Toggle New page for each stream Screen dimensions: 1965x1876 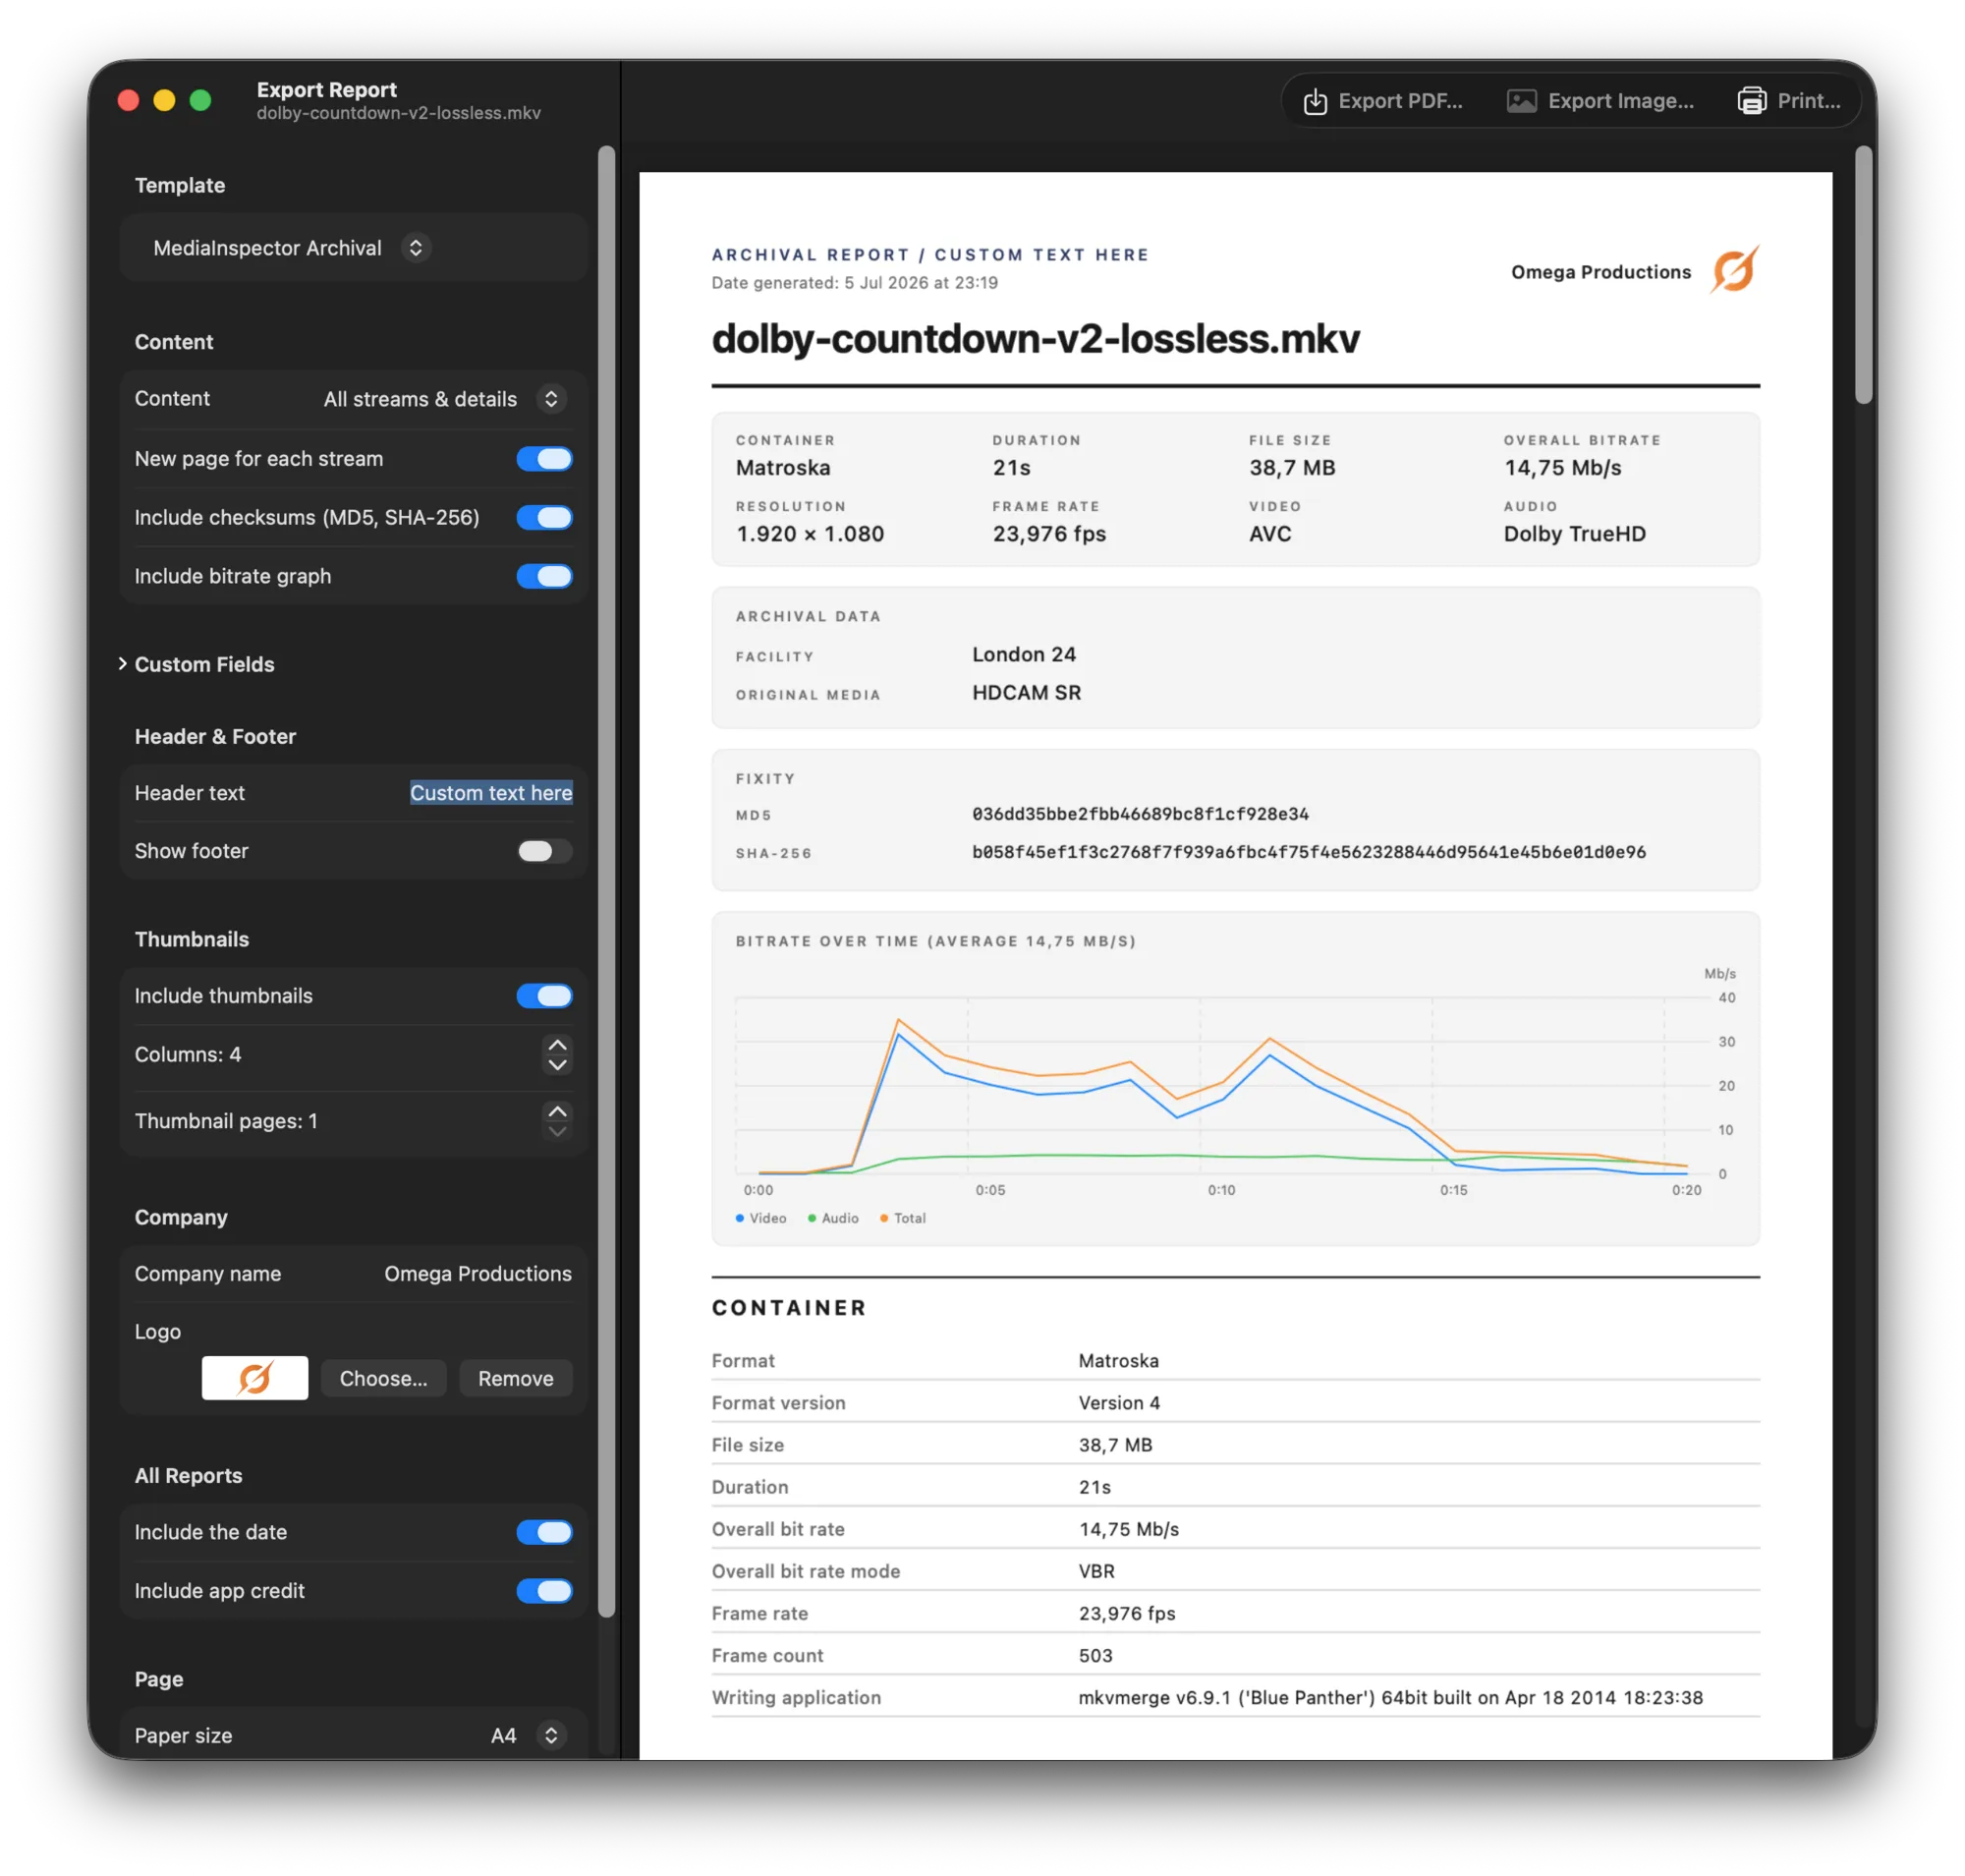click(544, 459)
